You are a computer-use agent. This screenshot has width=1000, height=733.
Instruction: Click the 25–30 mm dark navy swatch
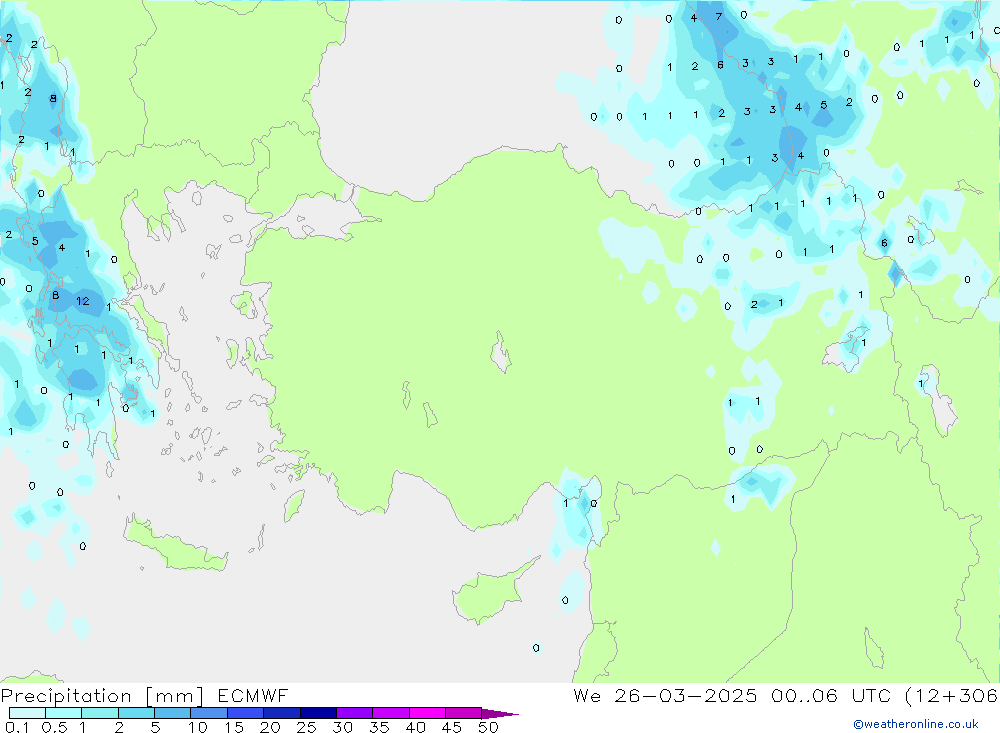click(318, 713)
